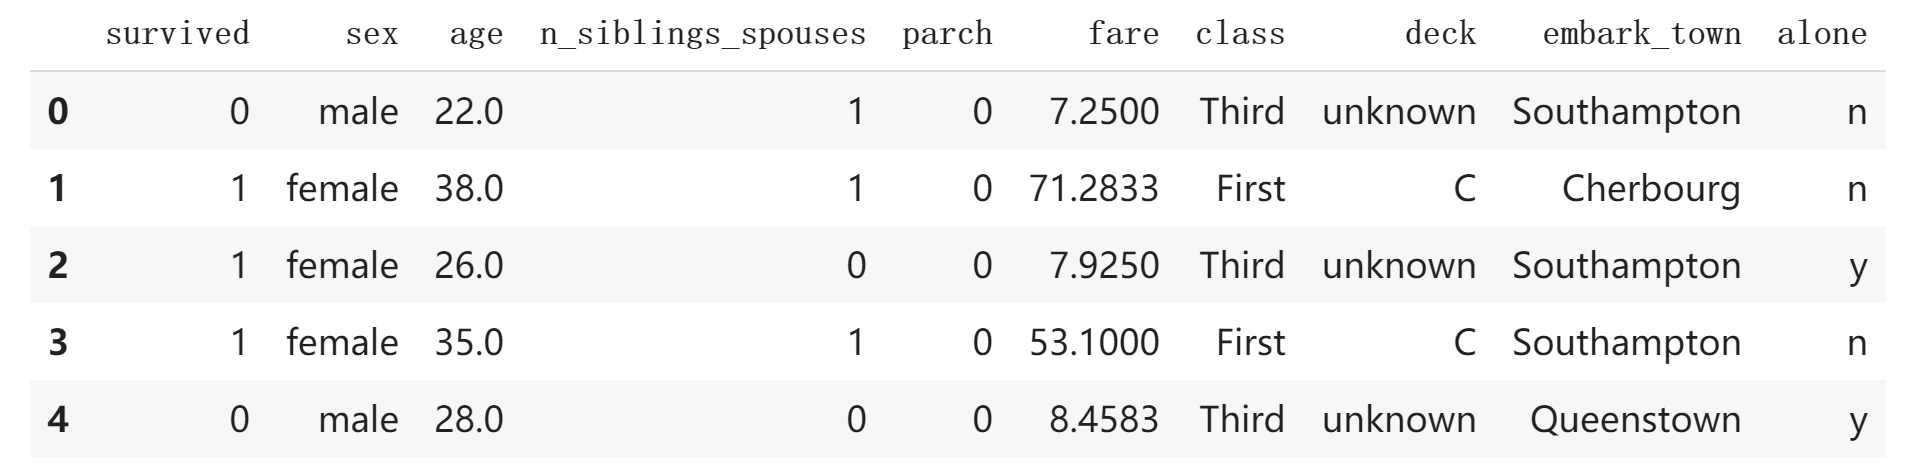Image resolution: width=1923 pixels, height=473 pixels.
Task: Click the Queenstown embark town cell
Action: coord(1635,420)
